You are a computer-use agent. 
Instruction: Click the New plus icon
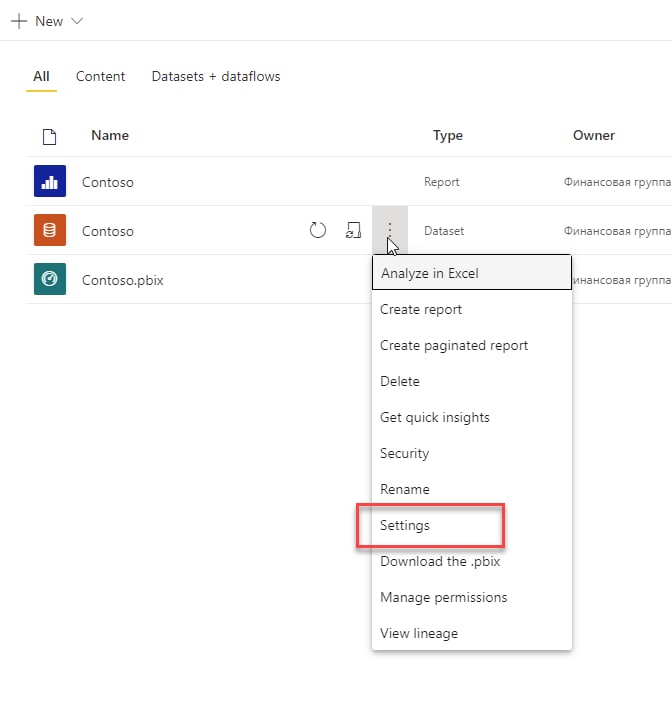click(x=19, y=21)
